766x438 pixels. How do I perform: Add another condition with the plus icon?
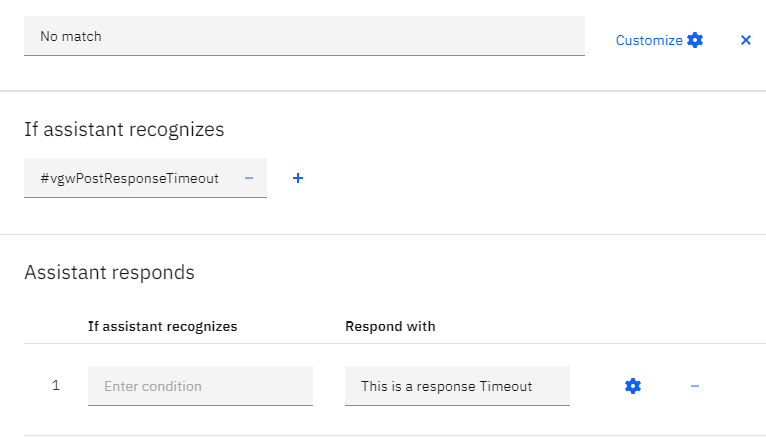298,178
